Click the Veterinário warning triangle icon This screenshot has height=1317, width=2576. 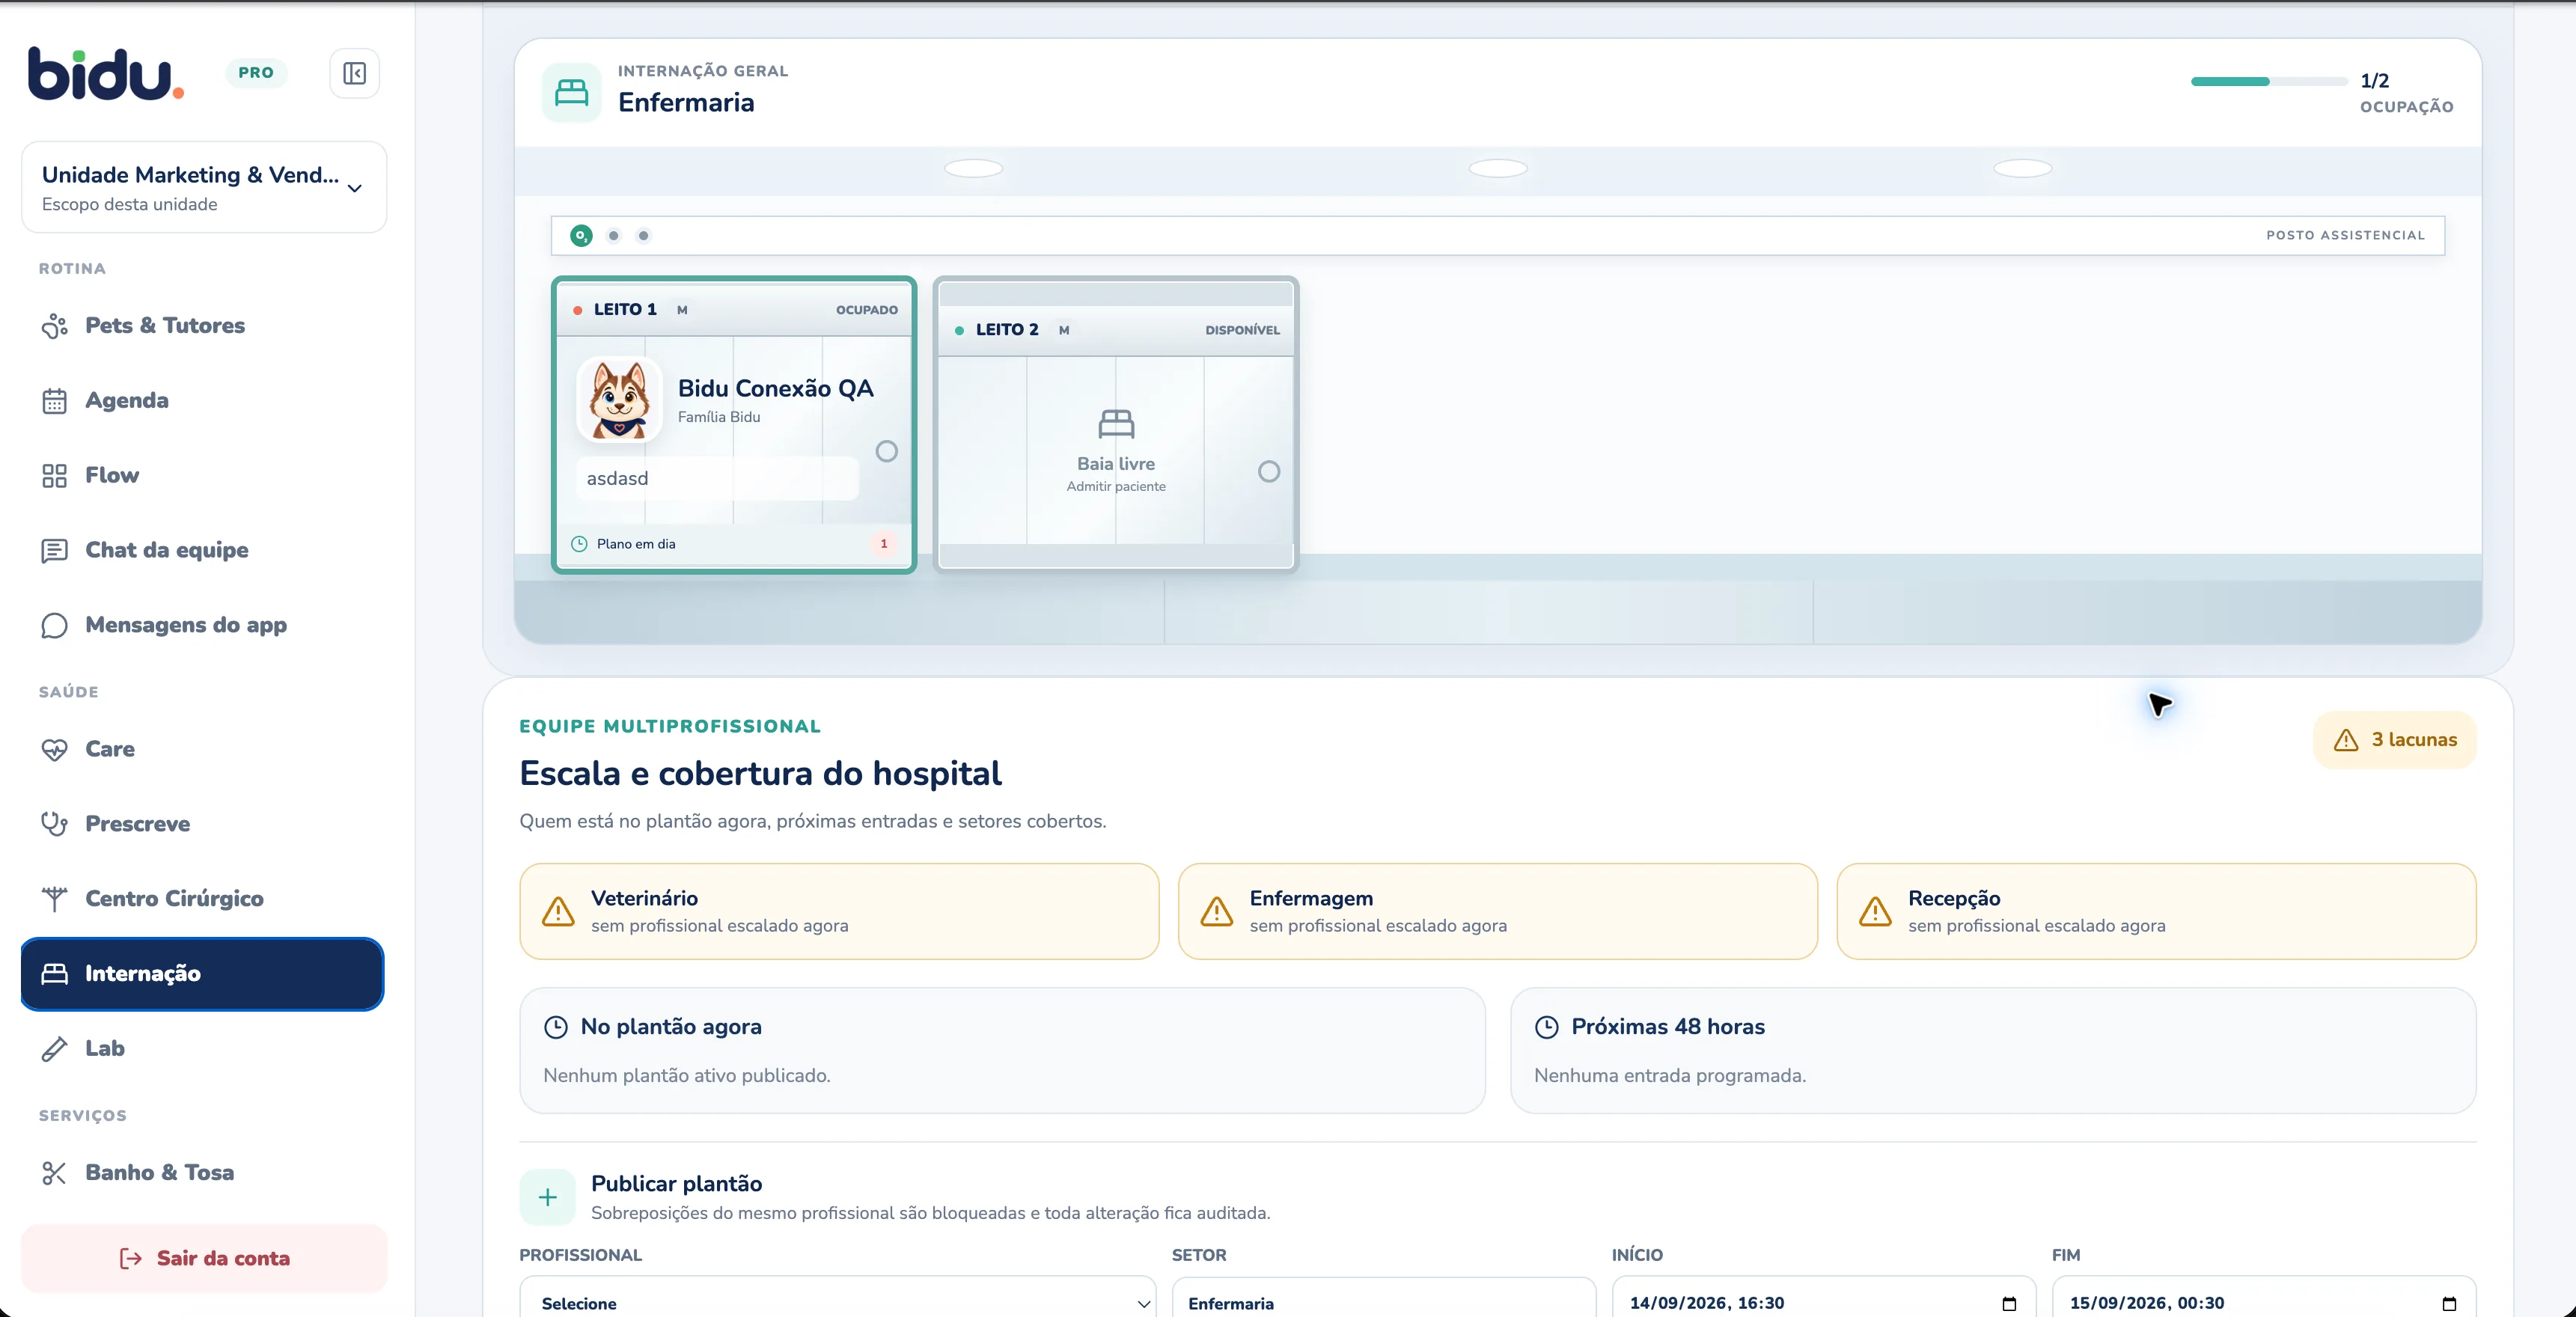click(x=558, y=911)
